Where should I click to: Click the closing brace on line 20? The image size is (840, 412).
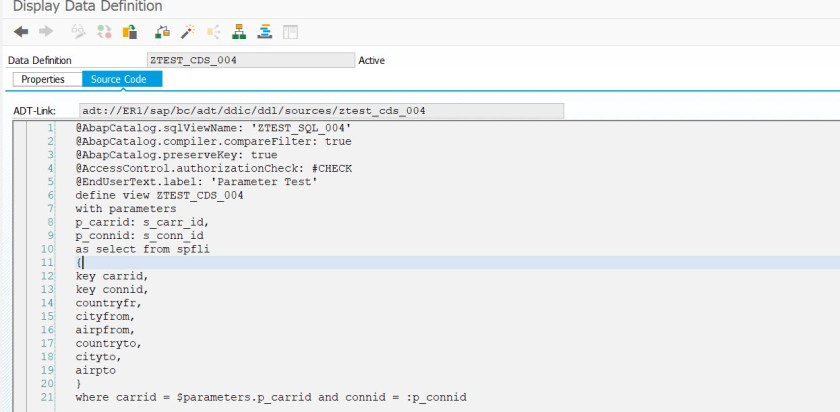tap(79, 384)
